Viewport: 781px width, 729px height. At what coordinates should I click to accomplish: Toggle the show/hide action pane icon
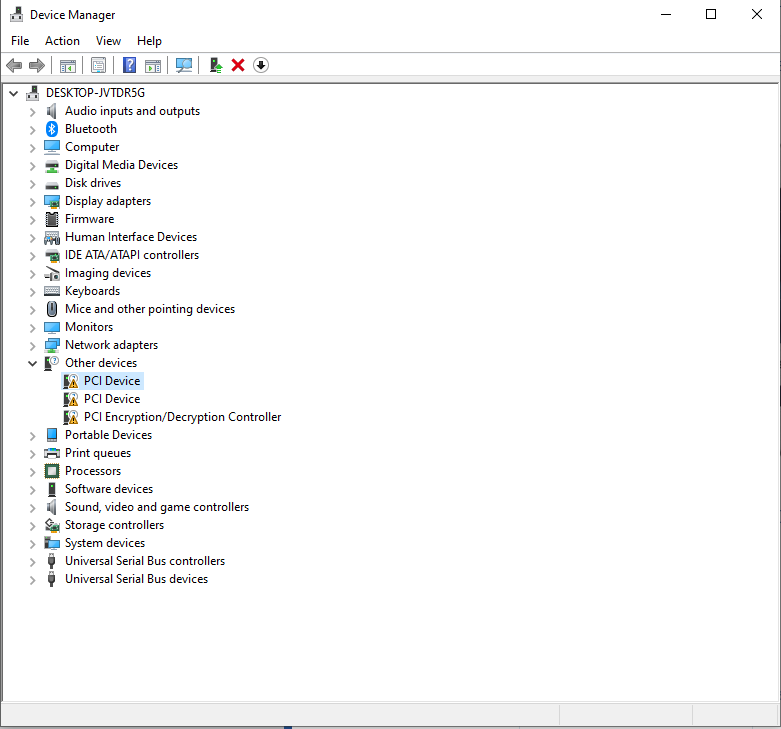click(153, 65)
